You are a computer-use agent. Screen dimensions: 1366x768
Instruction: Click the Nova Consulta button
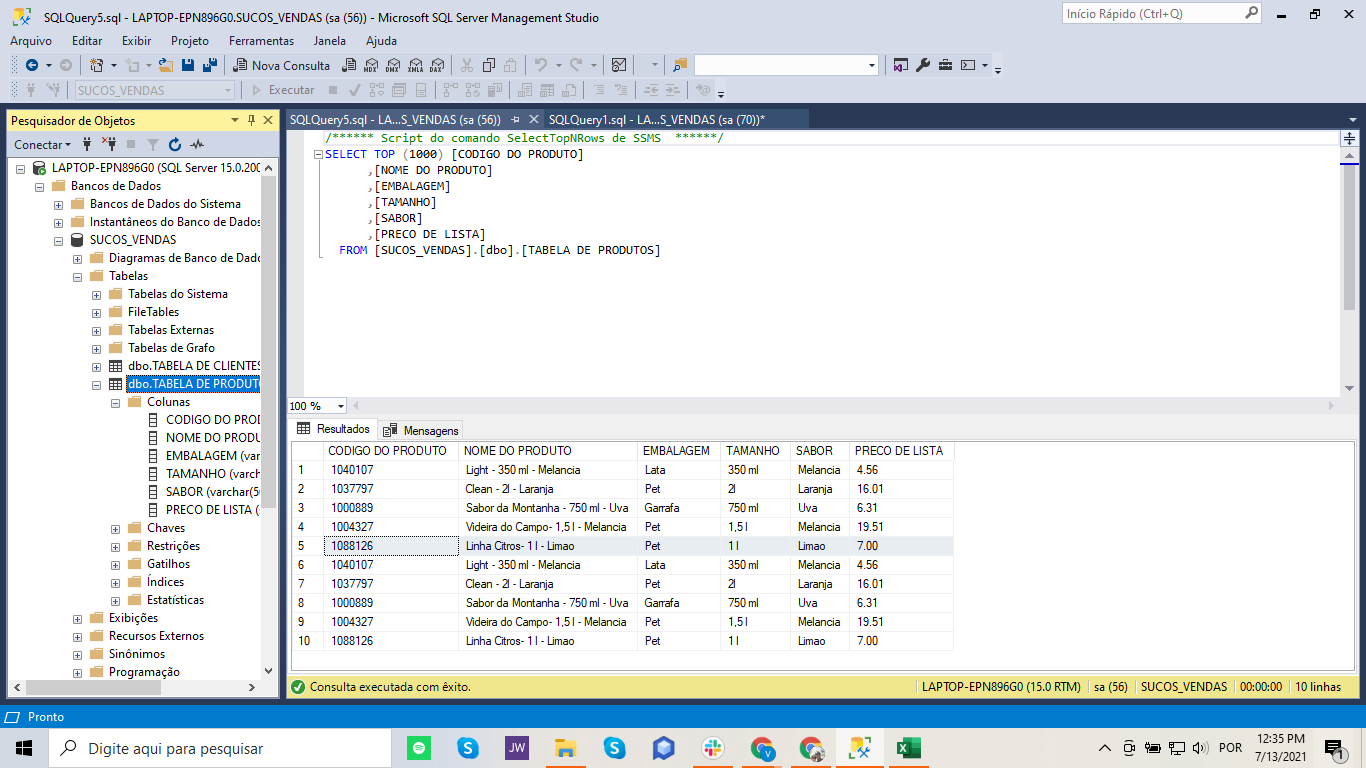(x=282, y=65)
